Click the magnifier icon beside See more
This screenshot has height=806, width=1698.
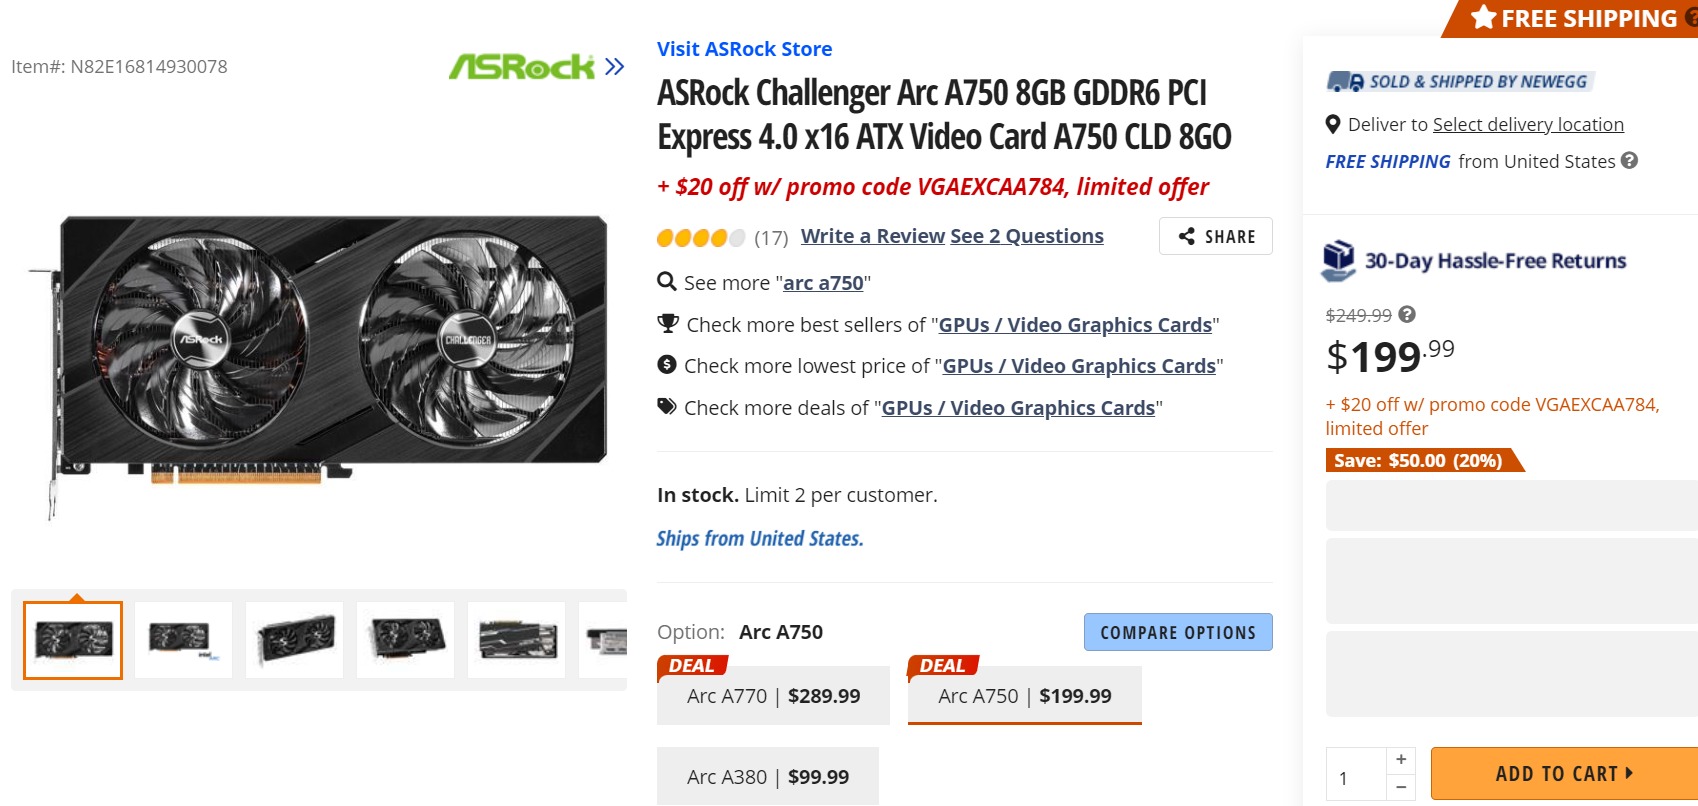pos(666,283)
